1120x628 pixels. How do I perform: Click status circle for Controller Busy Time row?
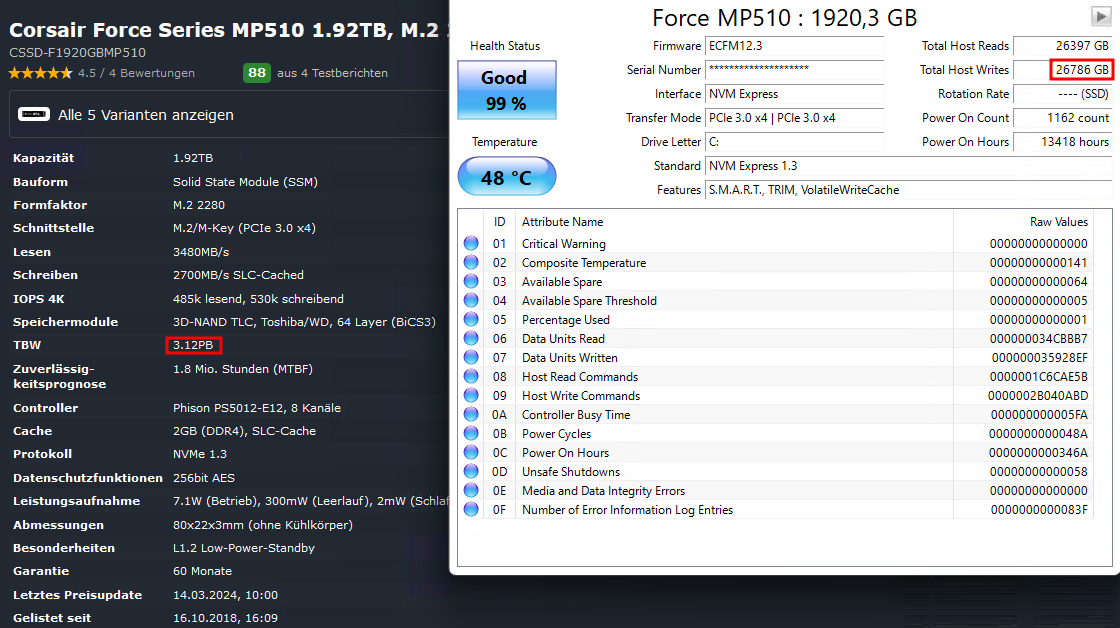pyautogui.click(x=471, y=414)
